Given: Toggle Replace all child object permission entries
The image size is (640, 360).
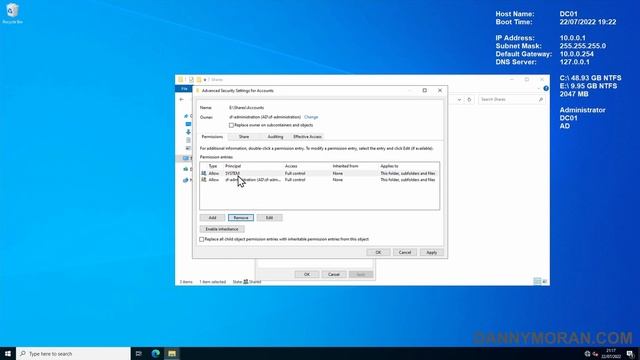Looking at the screenshot, I should tap(202, 239).
